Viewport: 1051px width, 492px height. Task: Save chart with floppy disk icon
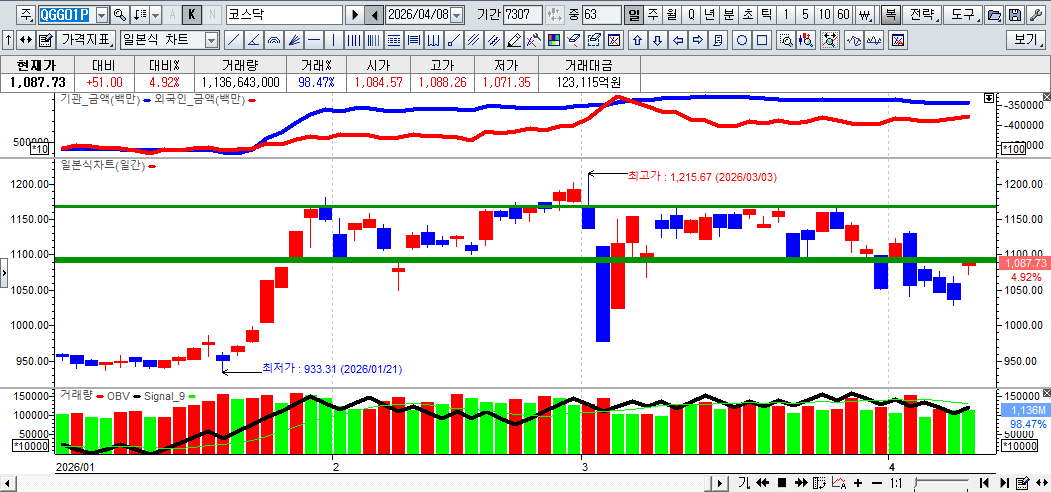pos(1014,15)
